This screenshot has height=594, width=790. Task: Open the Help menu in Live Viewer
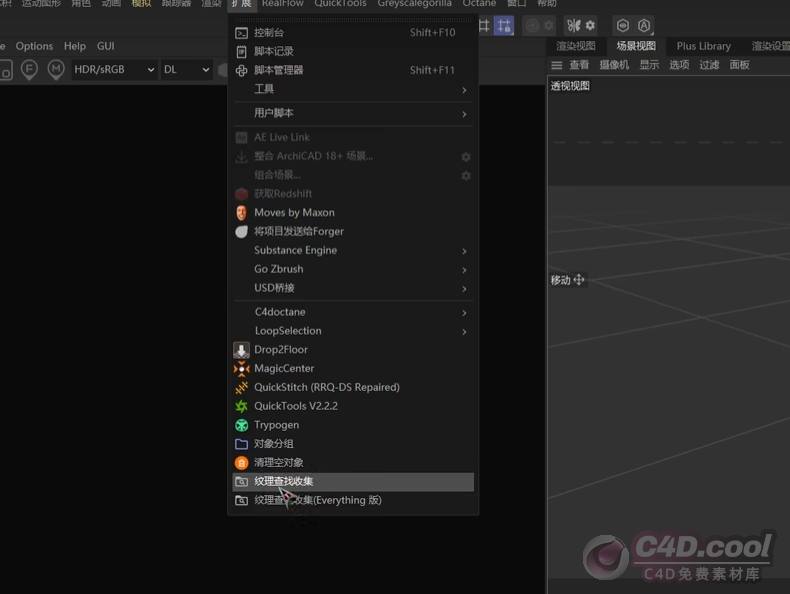coord(75,46)
